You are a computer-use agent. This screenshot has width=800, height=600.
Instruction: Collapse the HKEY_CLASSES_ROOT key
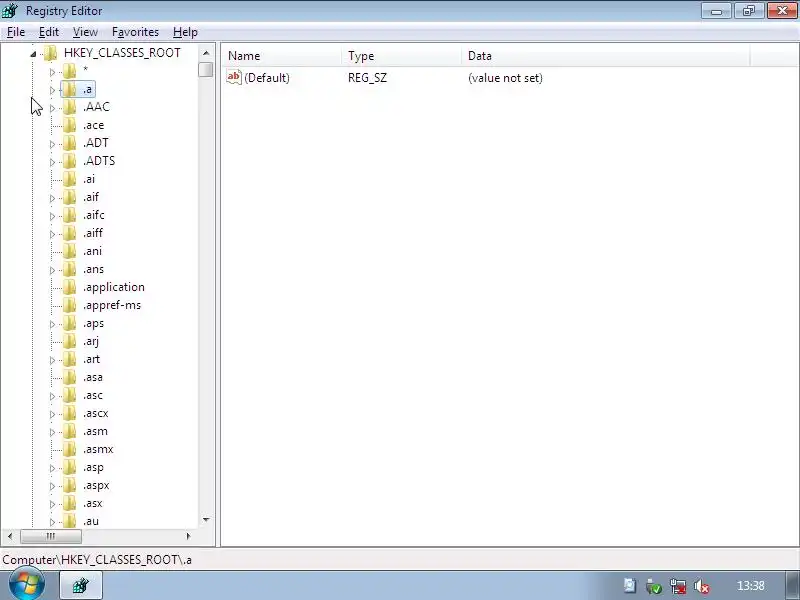33,54
